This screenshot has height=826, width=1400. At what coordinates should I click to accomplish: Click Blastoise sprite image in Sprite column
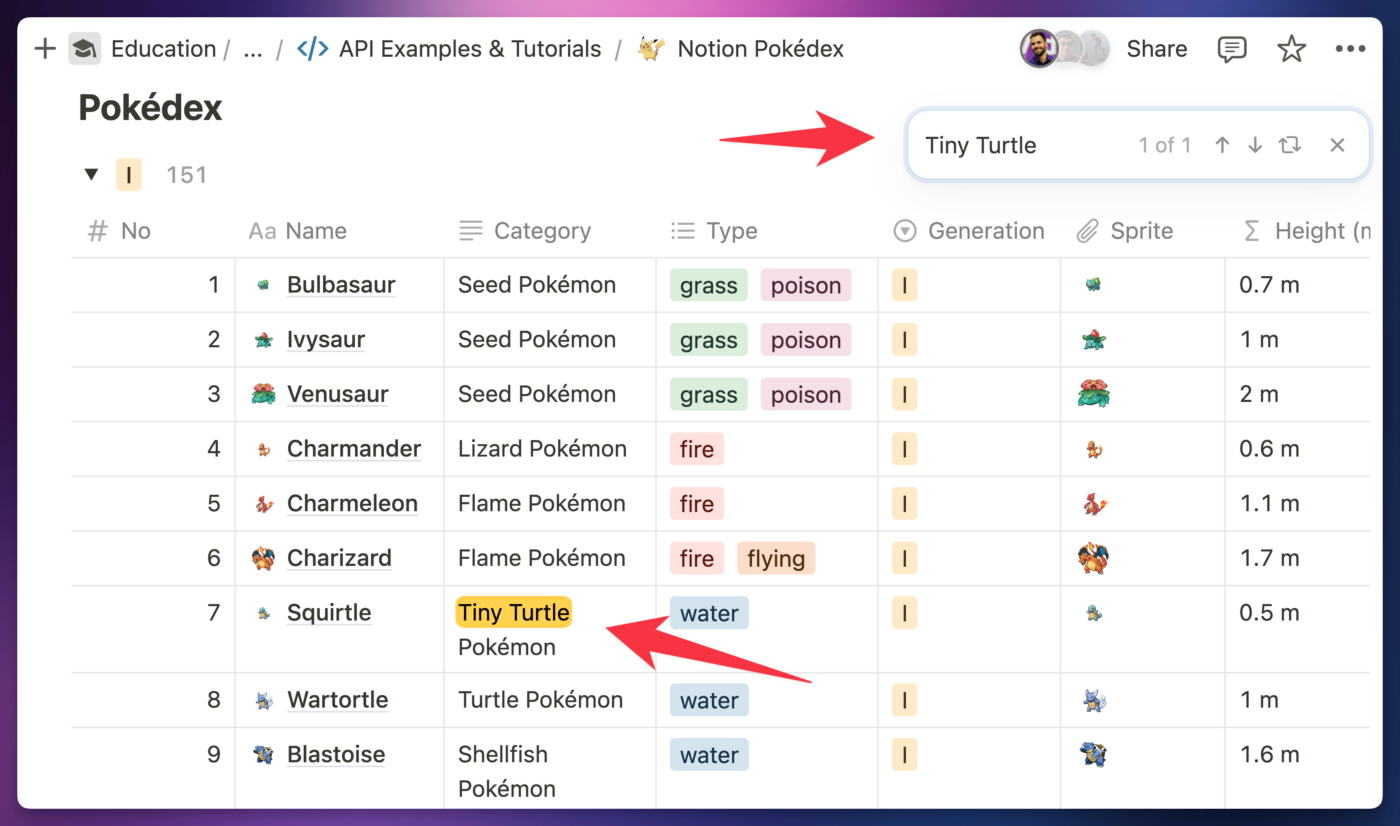(x=1093, y=754)
